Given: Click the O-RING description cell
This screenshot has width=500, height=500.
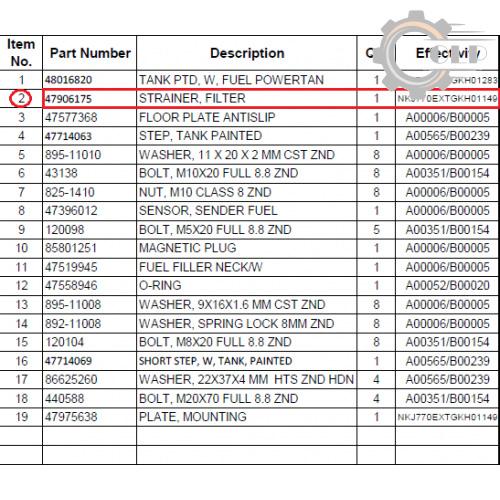Looking at the screenshot, I should [x=246, y=286].
